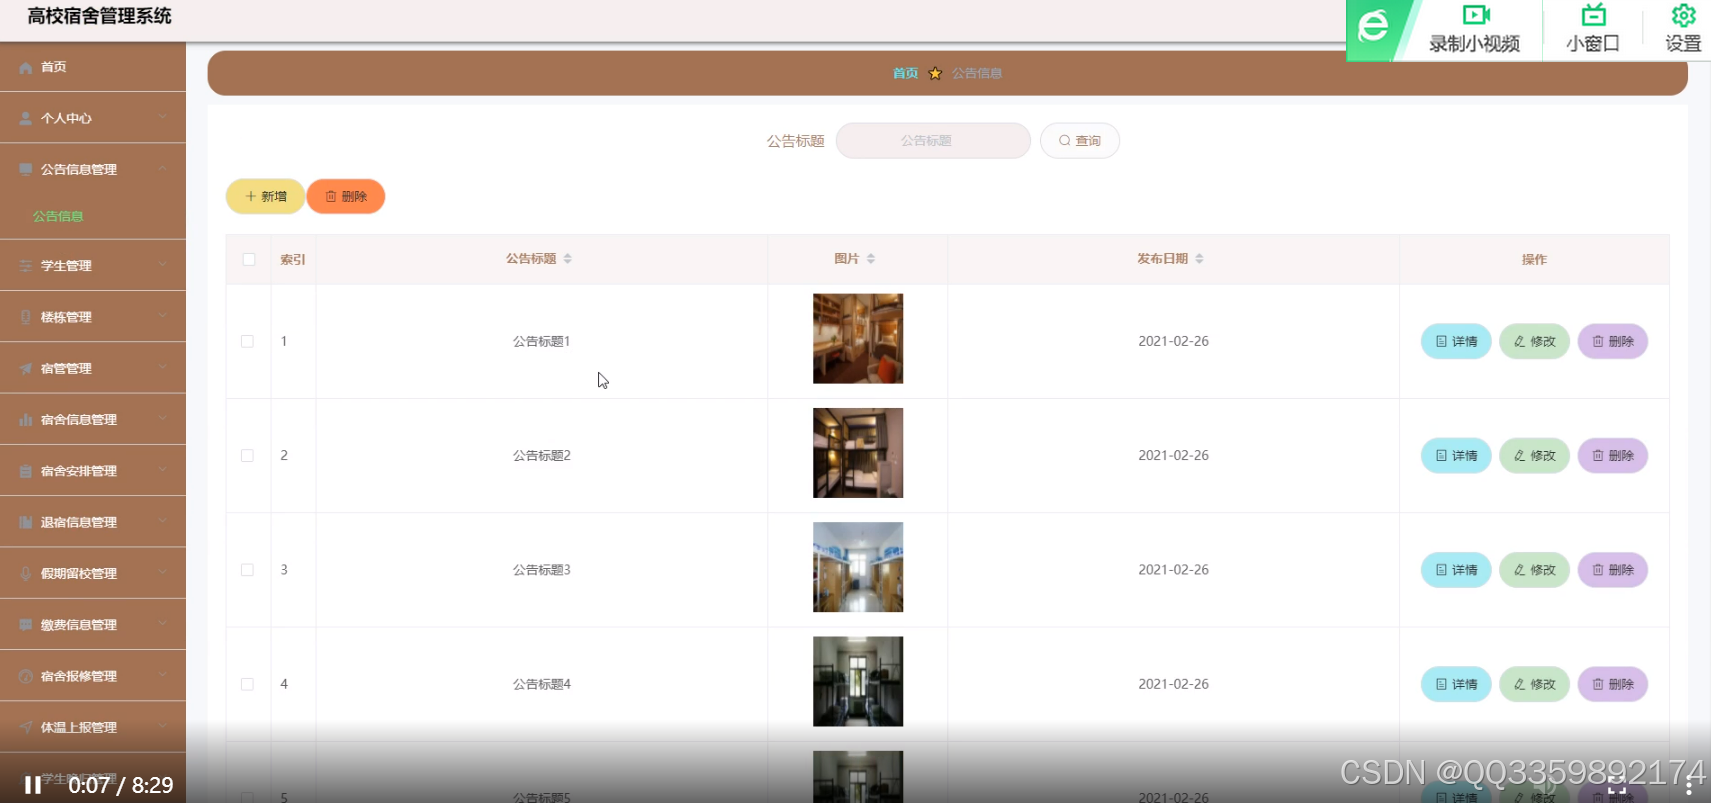1711x803 pixels.
Task: Pause the video playback
Action: (x=33, y=785)
